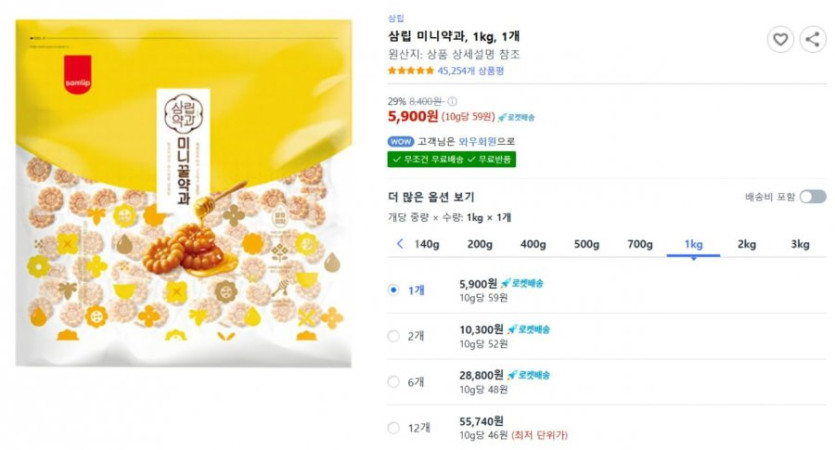Click the heart wishlist icon
Screen dimensions: 835x450
tap(780, 39)
